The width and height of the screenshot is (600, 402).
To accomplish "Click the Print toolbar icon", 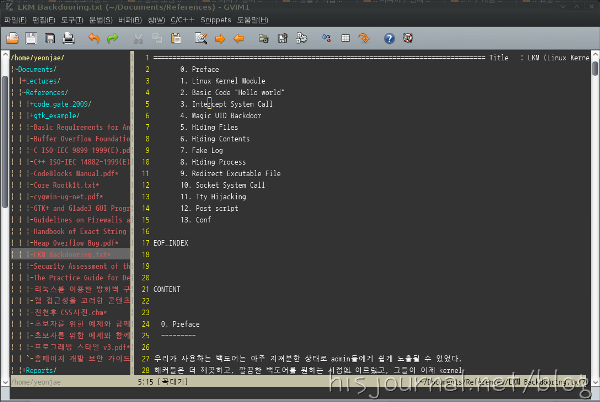I will coord(68,38).
